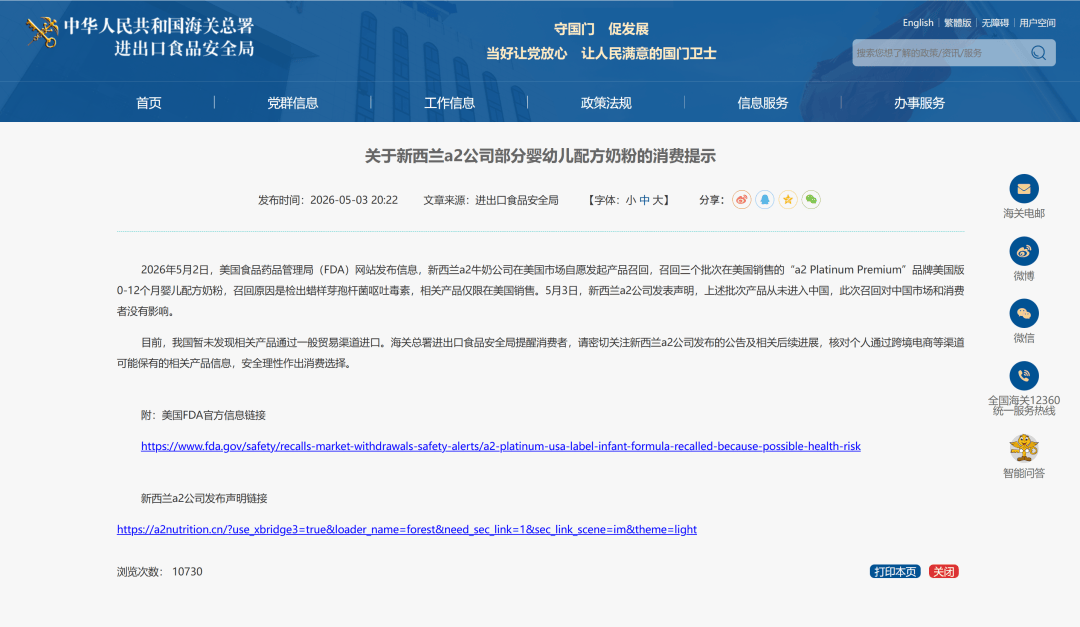Image resolution: width=1080 pixels, height=627 pixels.
Task: Open the 微信 sidebar icon
Action: [x=1024, y=314]
